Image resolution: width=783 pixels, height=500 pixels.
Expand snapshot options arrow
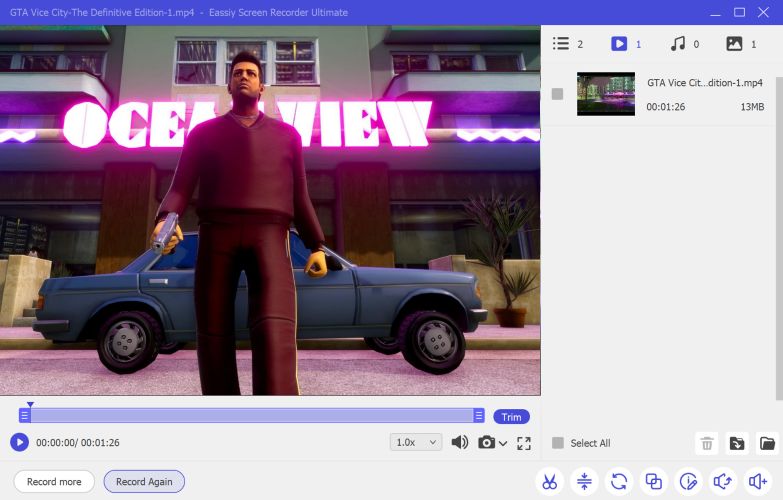point(503,443)
